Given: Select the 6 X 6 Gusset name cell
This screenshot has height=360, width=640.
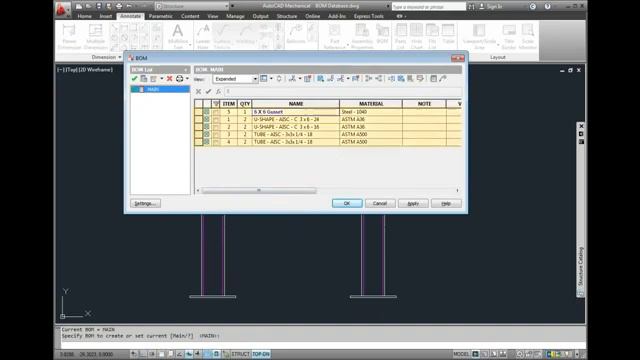Looking at the screenshot, I should click(296, 111).
